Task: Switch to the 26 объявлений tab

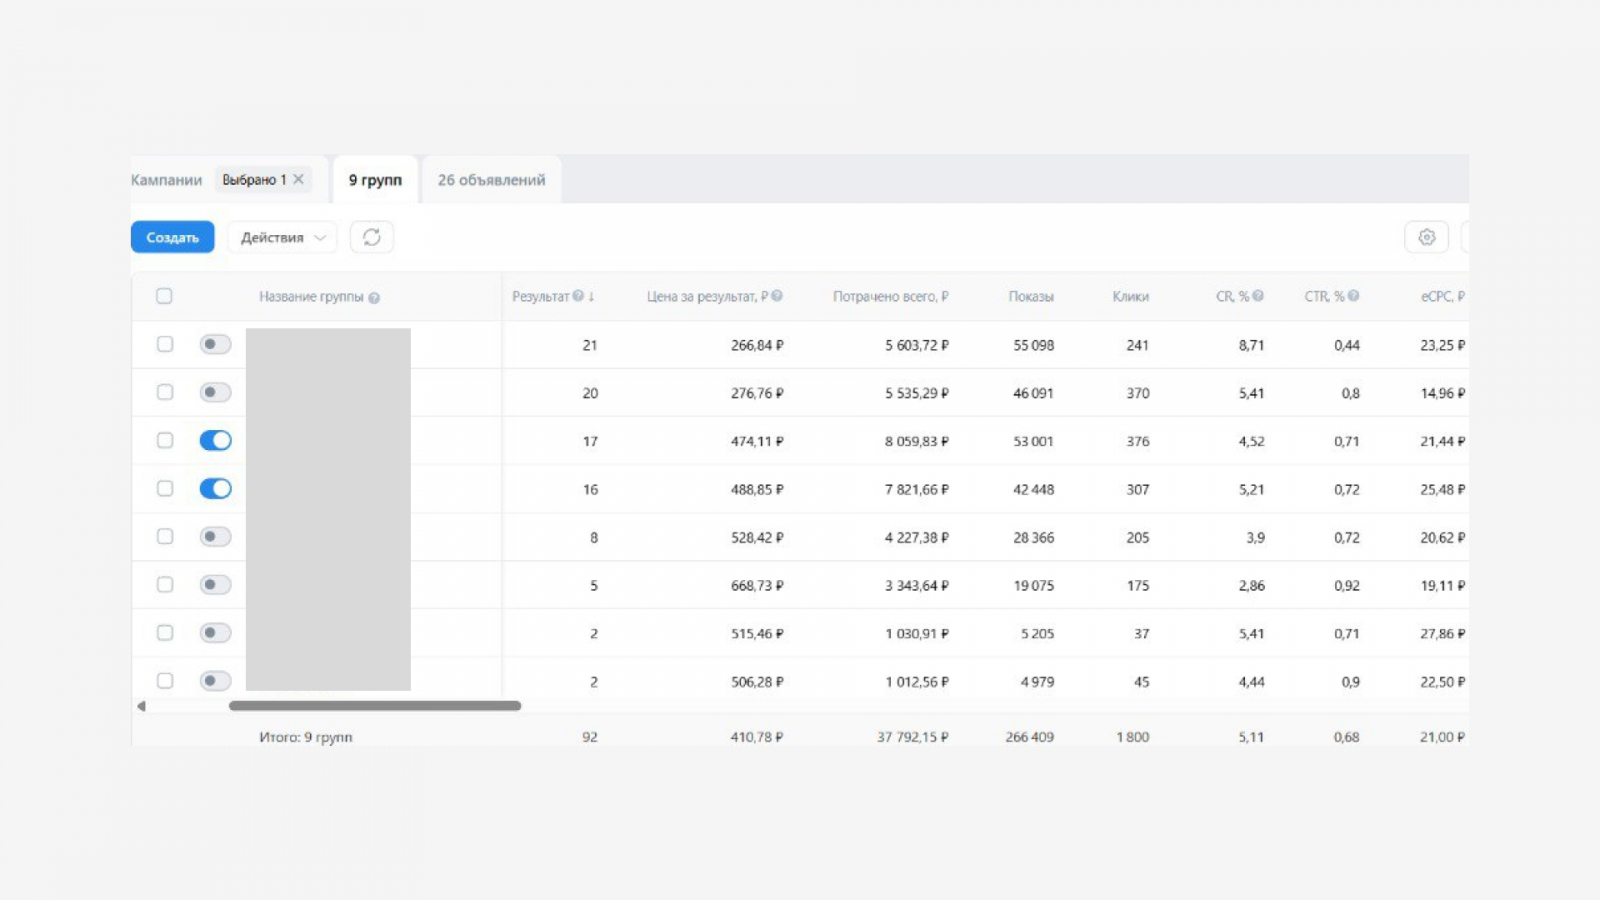Action: coord(491,180)
